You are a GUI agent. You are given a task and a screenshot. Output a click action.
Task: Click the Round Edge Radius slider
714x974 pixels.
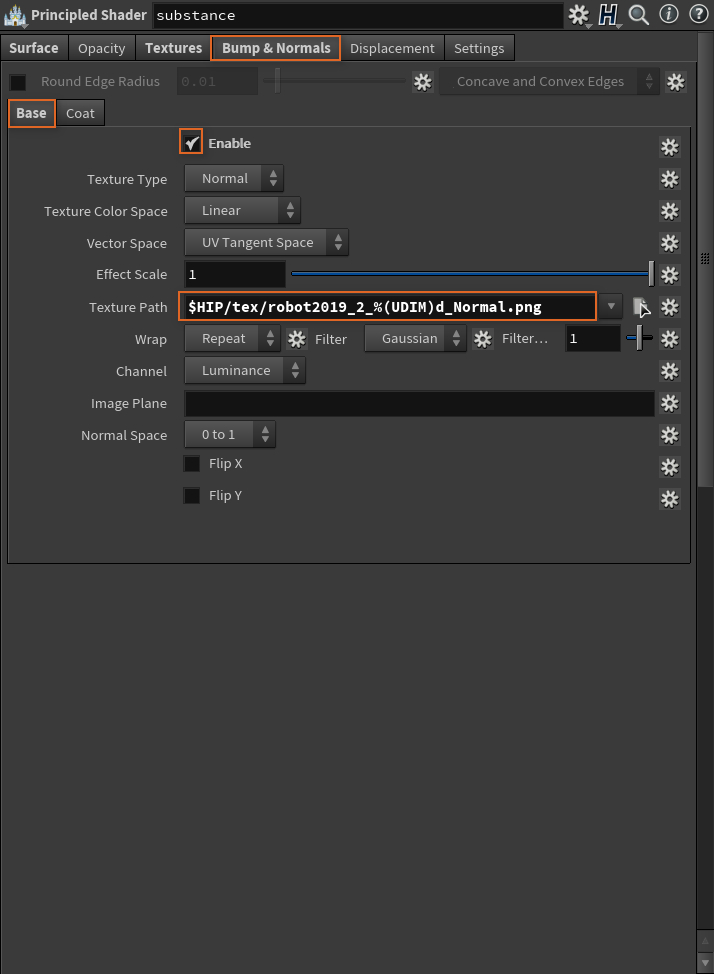click(334, 81)
